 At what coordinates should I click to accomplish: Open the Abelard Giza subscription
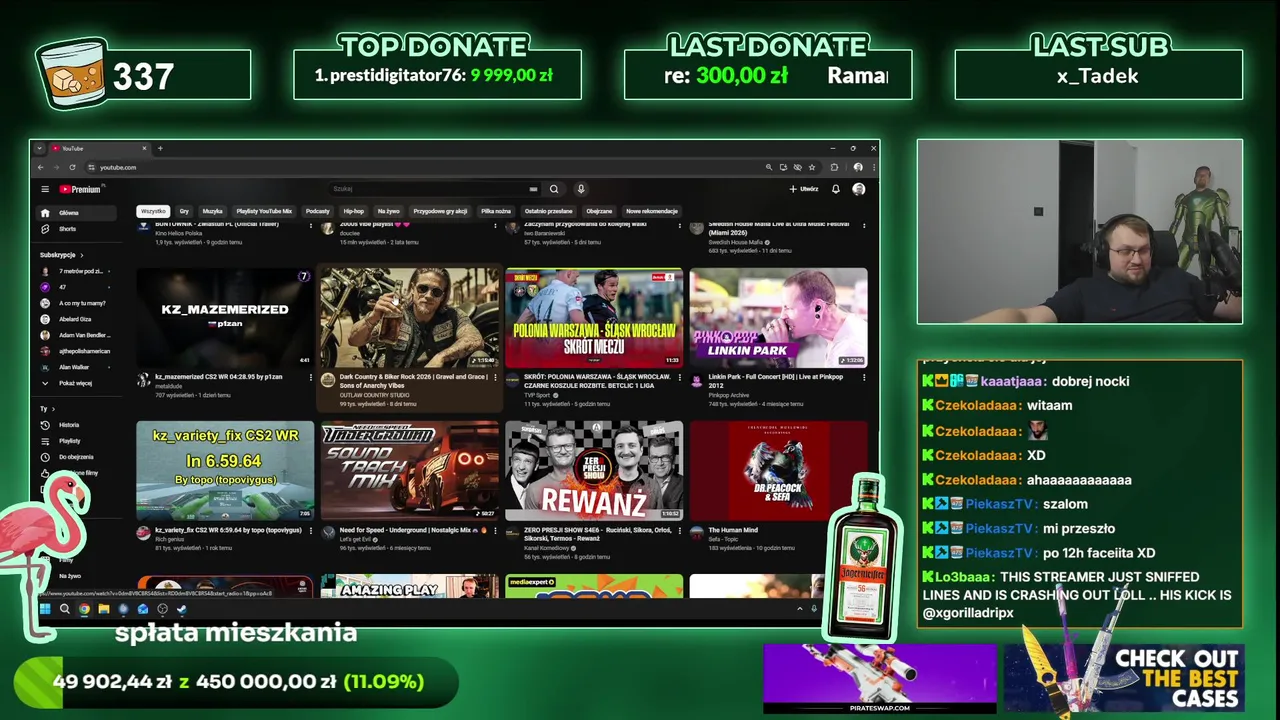tap(75, 319)
